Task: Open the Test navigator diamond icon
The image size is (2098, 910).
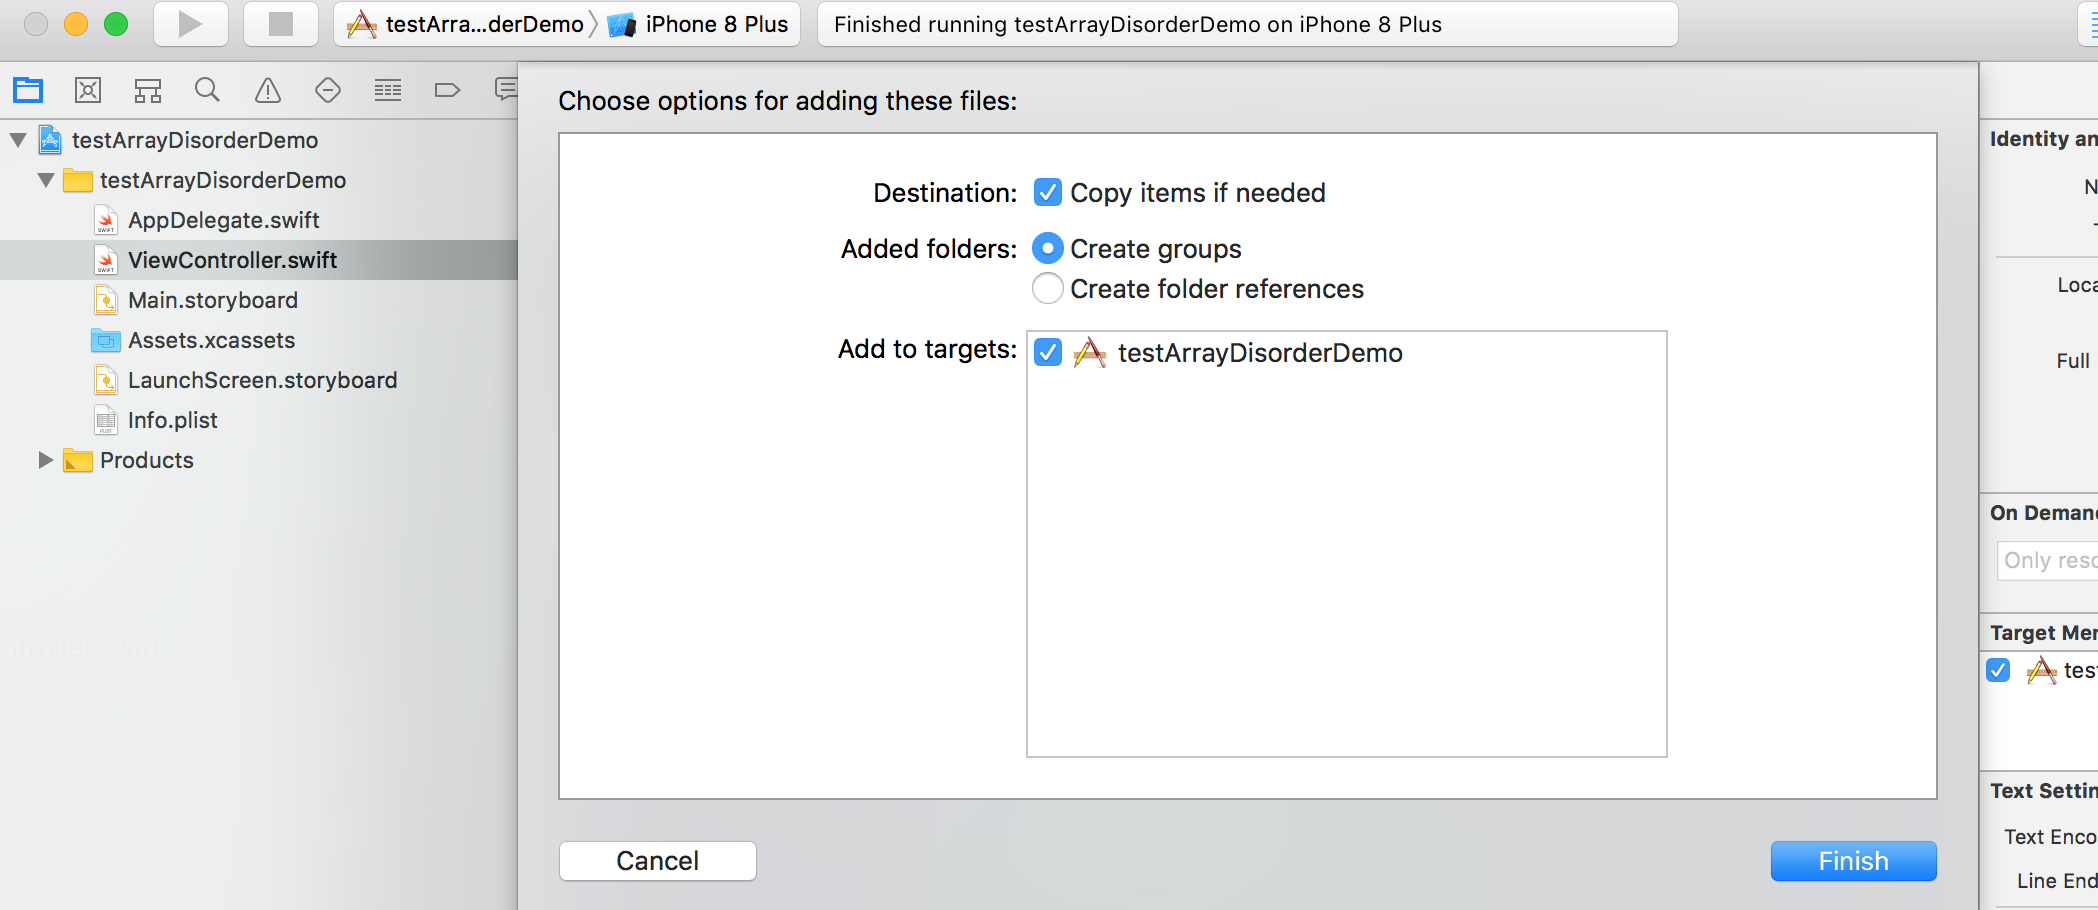Action: pyautogui.click(x=328, y=90)
